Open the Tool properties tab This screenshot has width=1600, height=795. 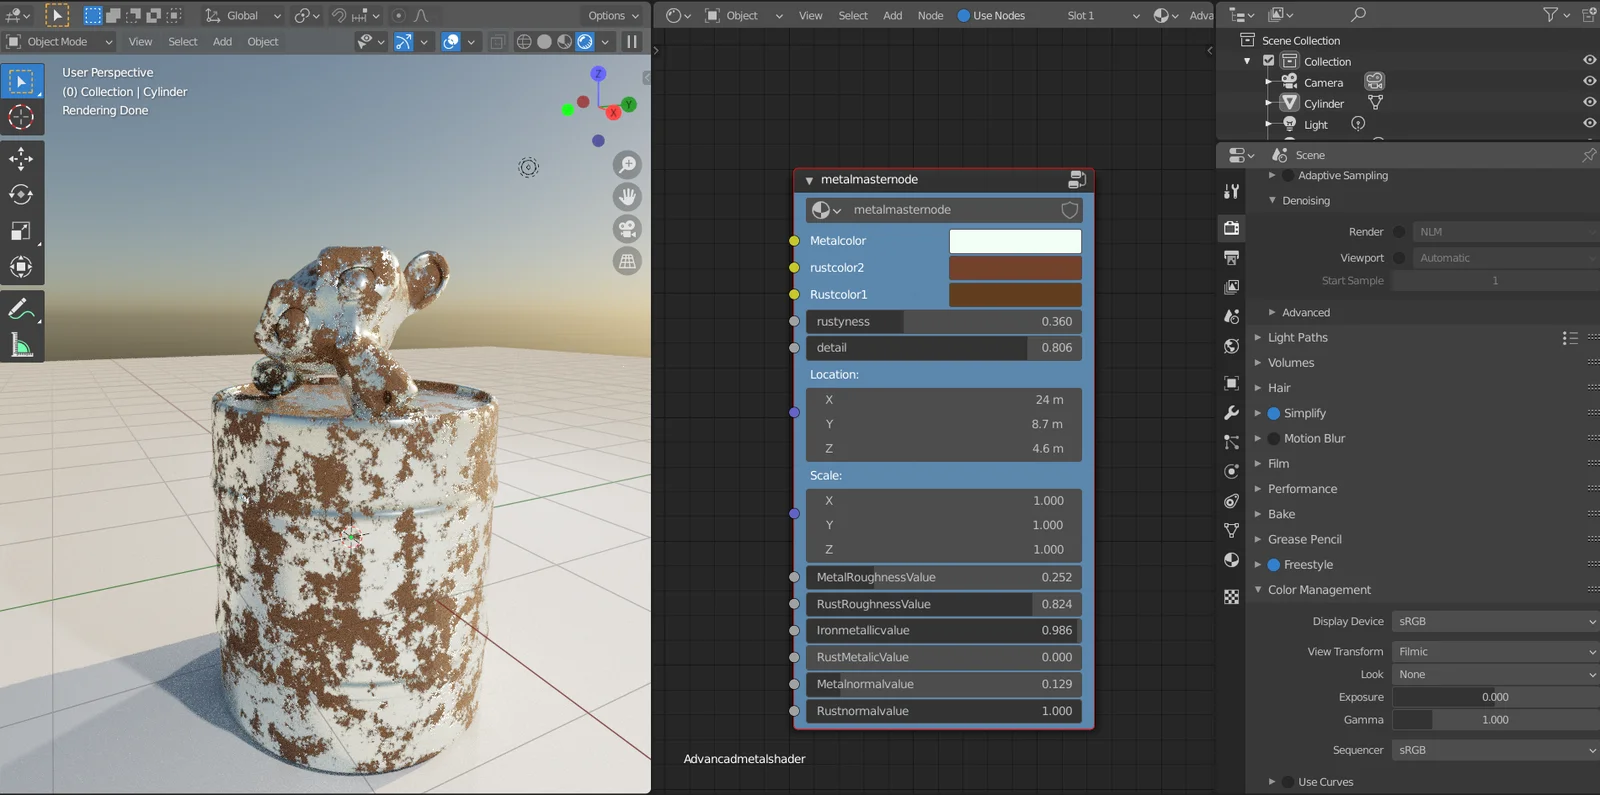tap(1231, 191)
